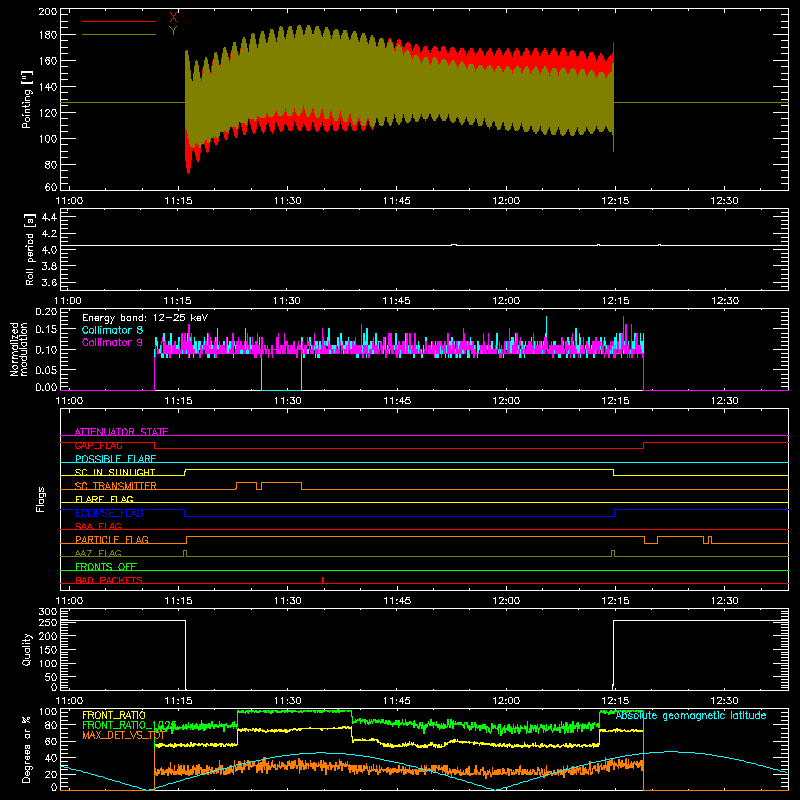Click the ATTENUATOR_STATE flag label
The image size is (800, 800).
click(x=121, y=432)
